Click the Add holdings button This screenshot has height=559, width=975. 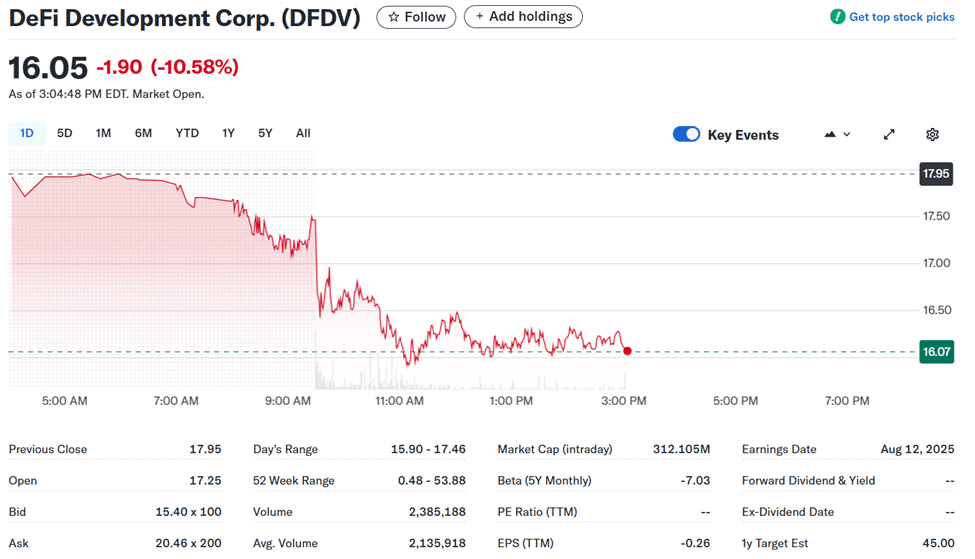(x=523, y=17)
